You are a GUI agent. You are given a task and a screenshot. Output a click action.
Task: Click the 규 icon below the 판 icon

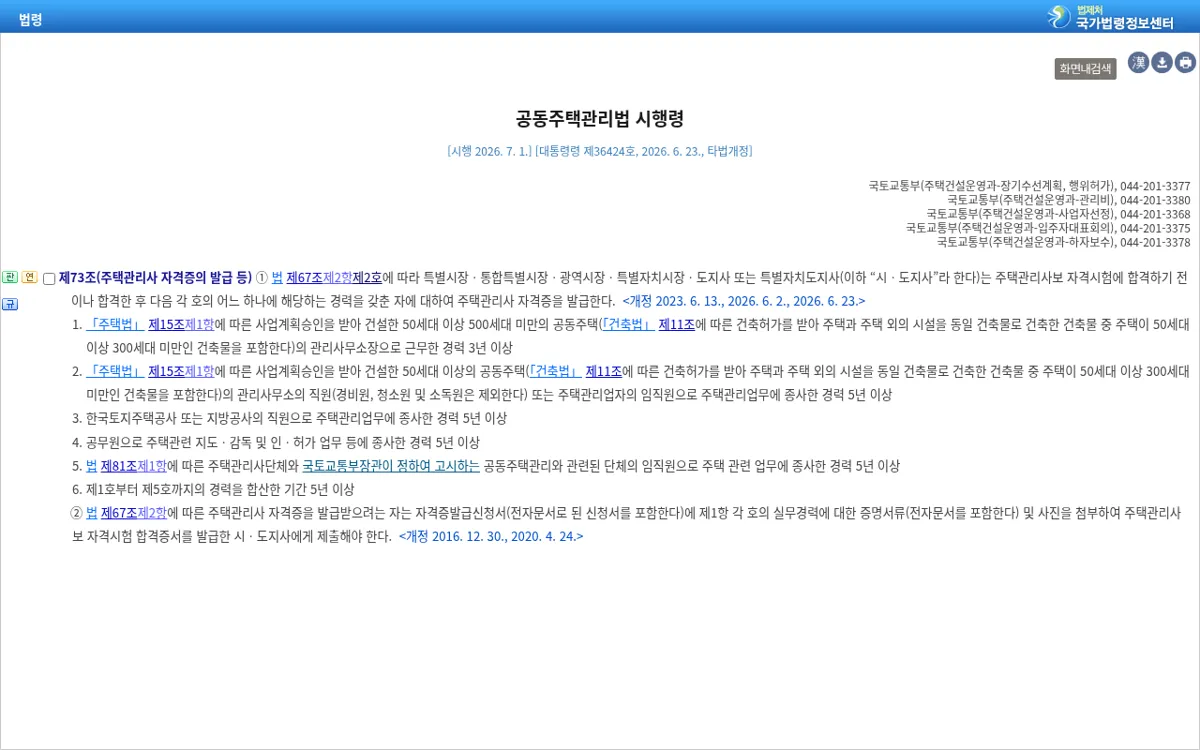9,304
